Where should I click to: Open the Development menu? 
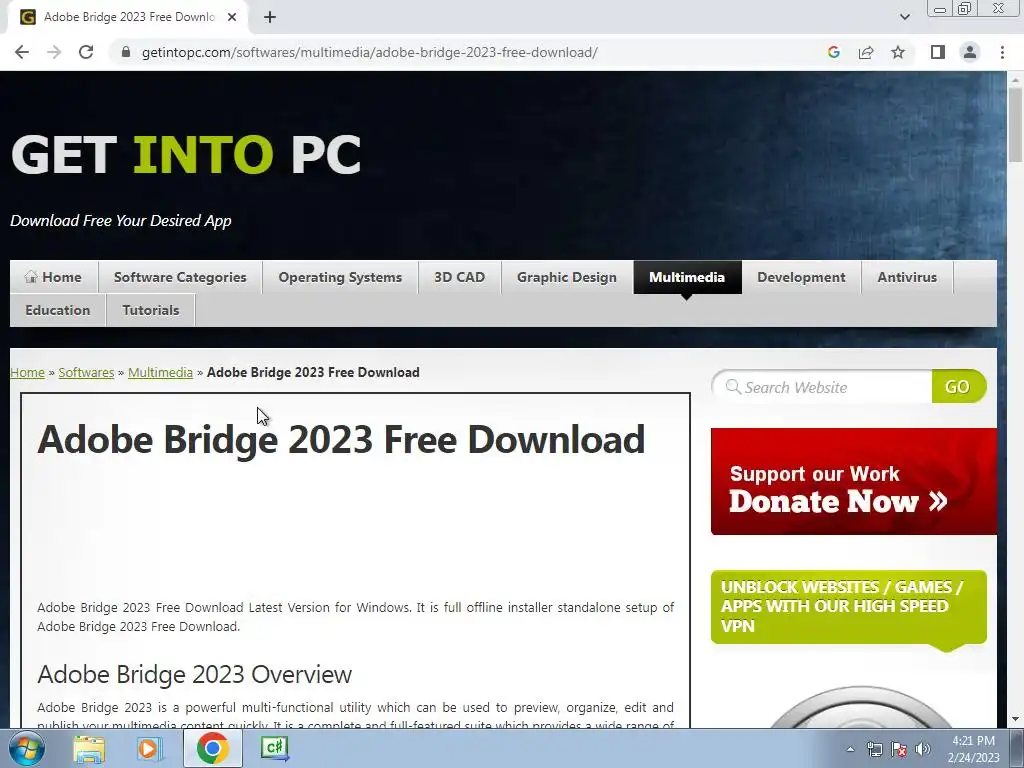point(801,277)
